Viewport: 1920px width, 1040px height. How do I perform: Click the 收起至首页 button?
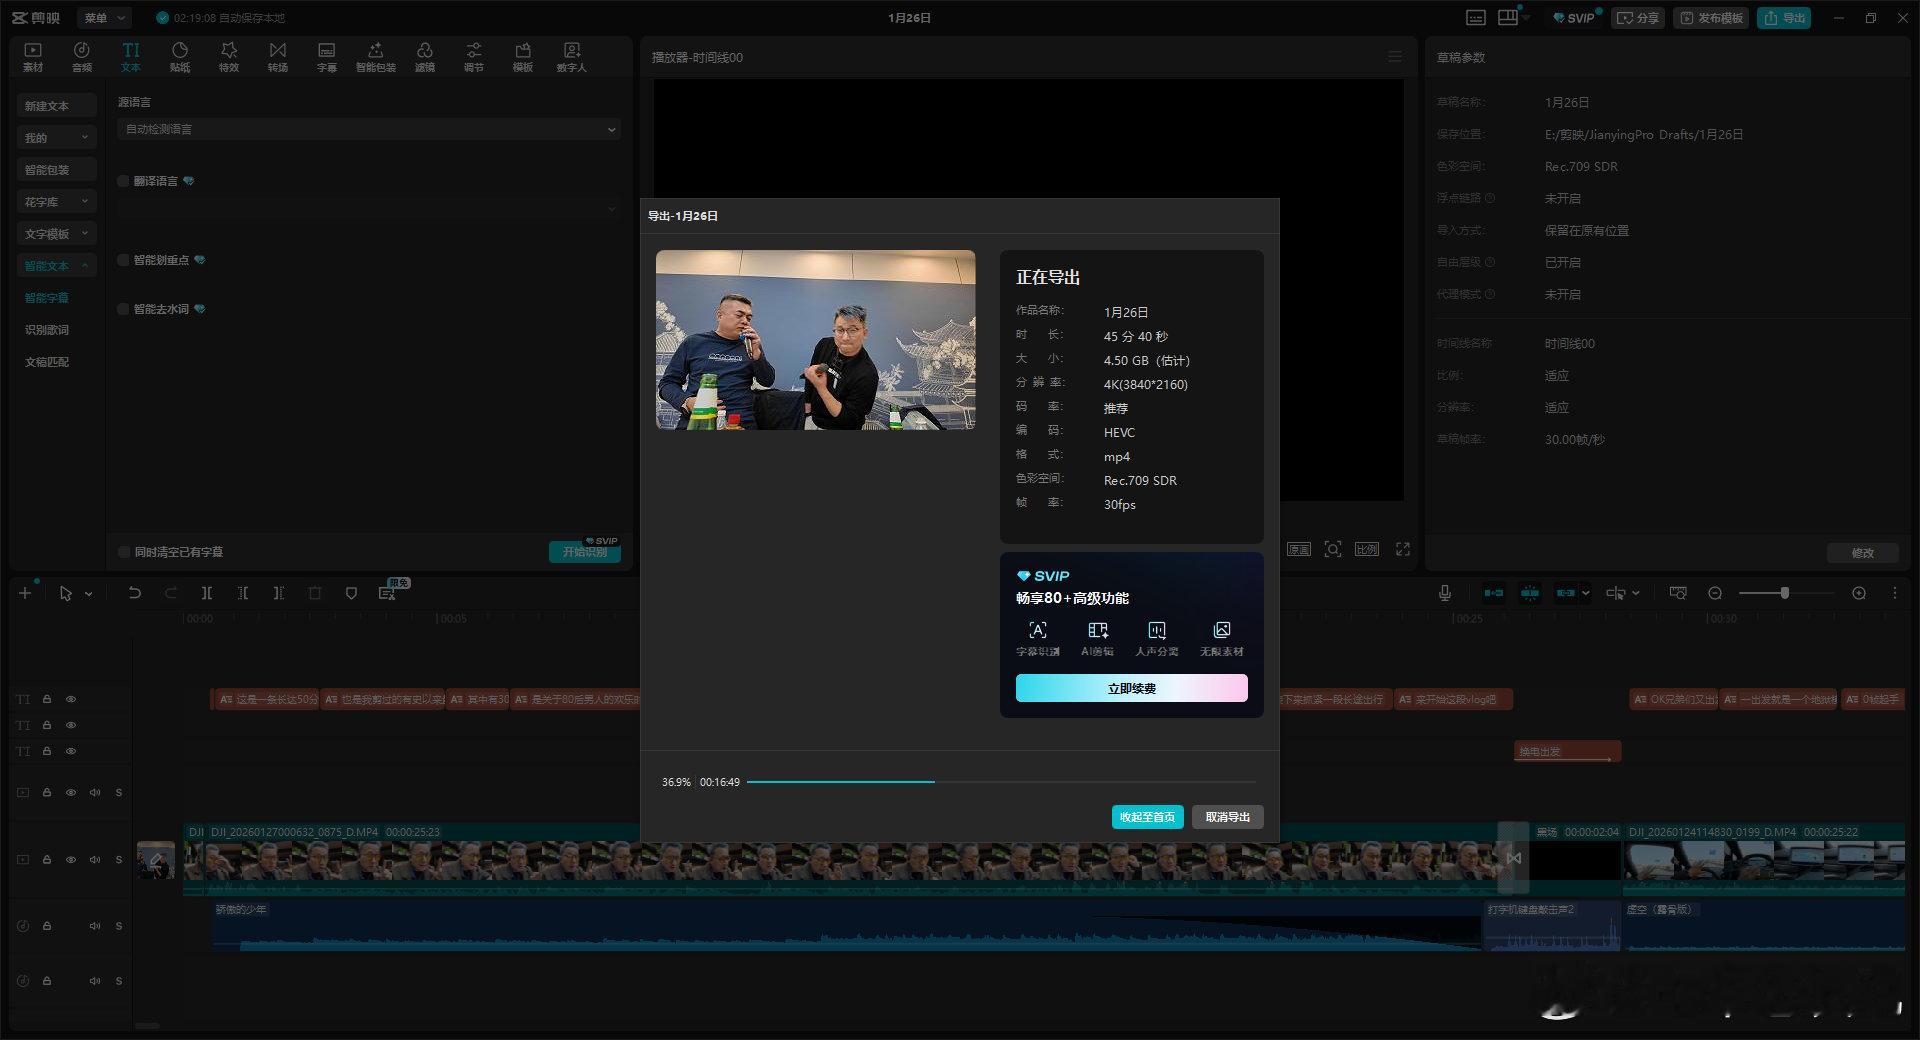pyautogui.click(x=1147, y=817)
